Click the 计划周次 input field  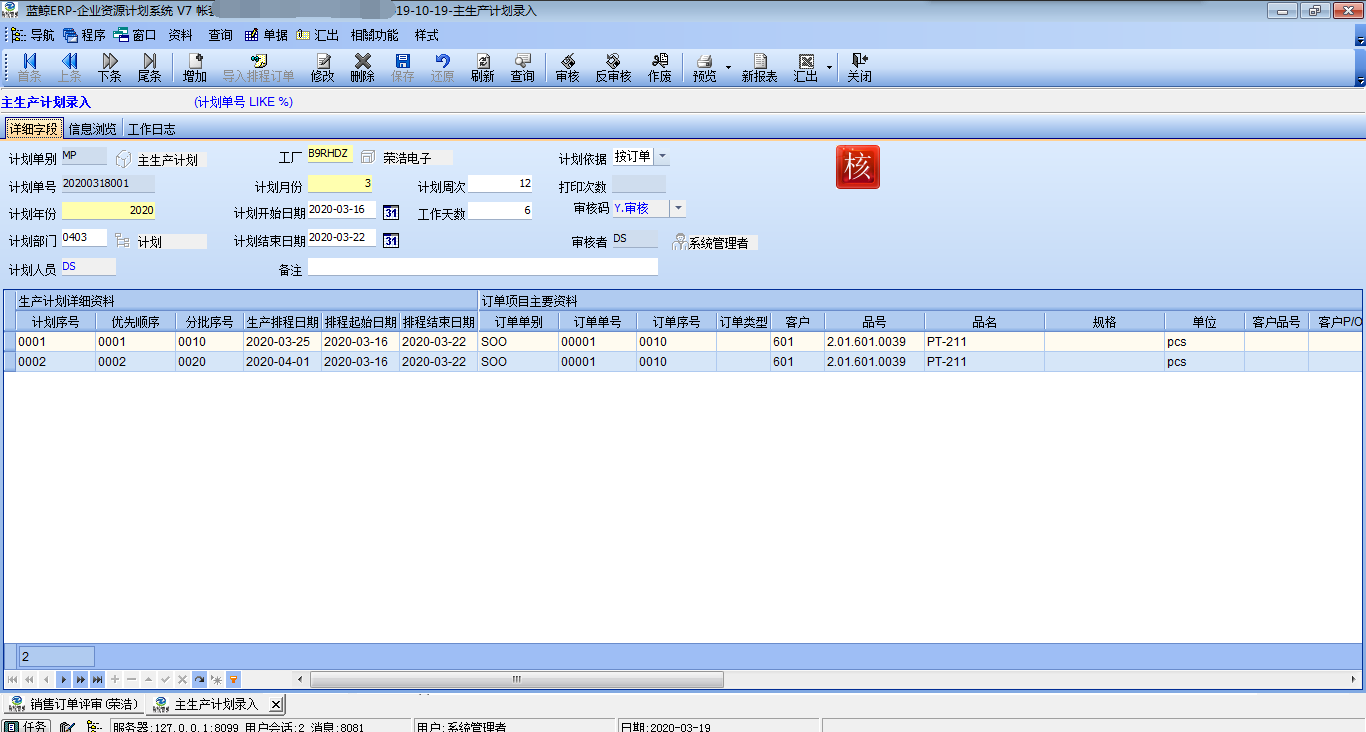point(501,184)
